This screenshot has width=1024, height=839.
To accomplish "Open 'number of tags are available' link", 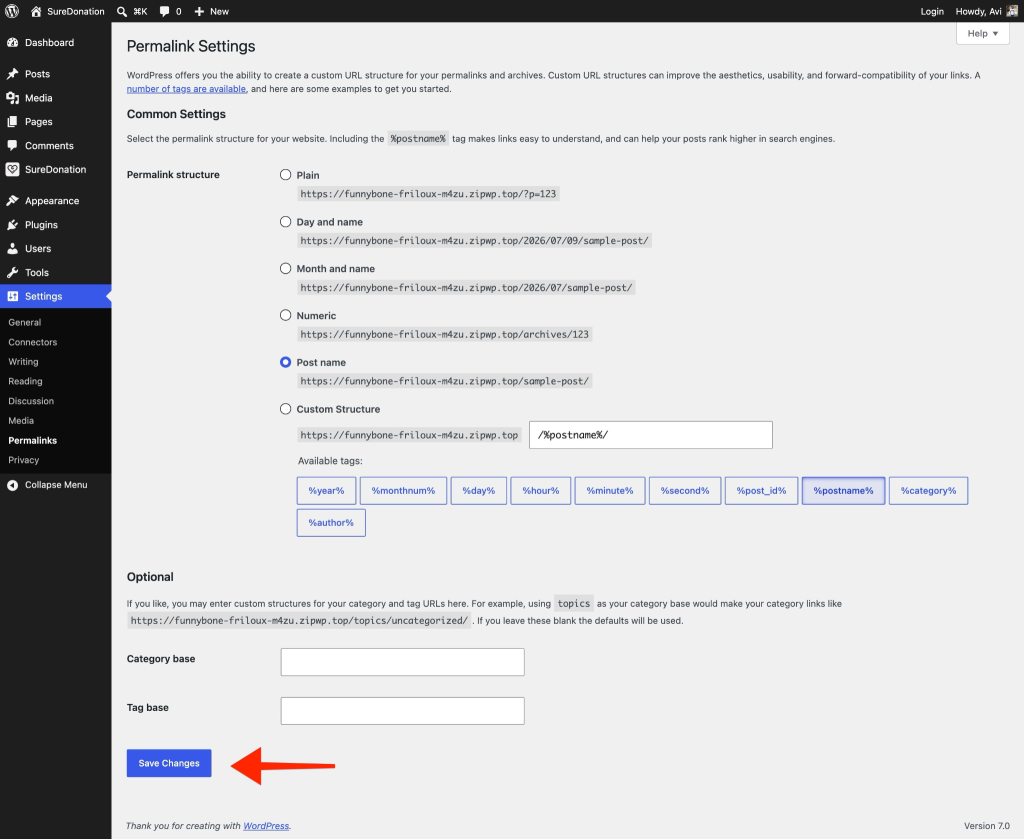I will click(x=186, y=89).
